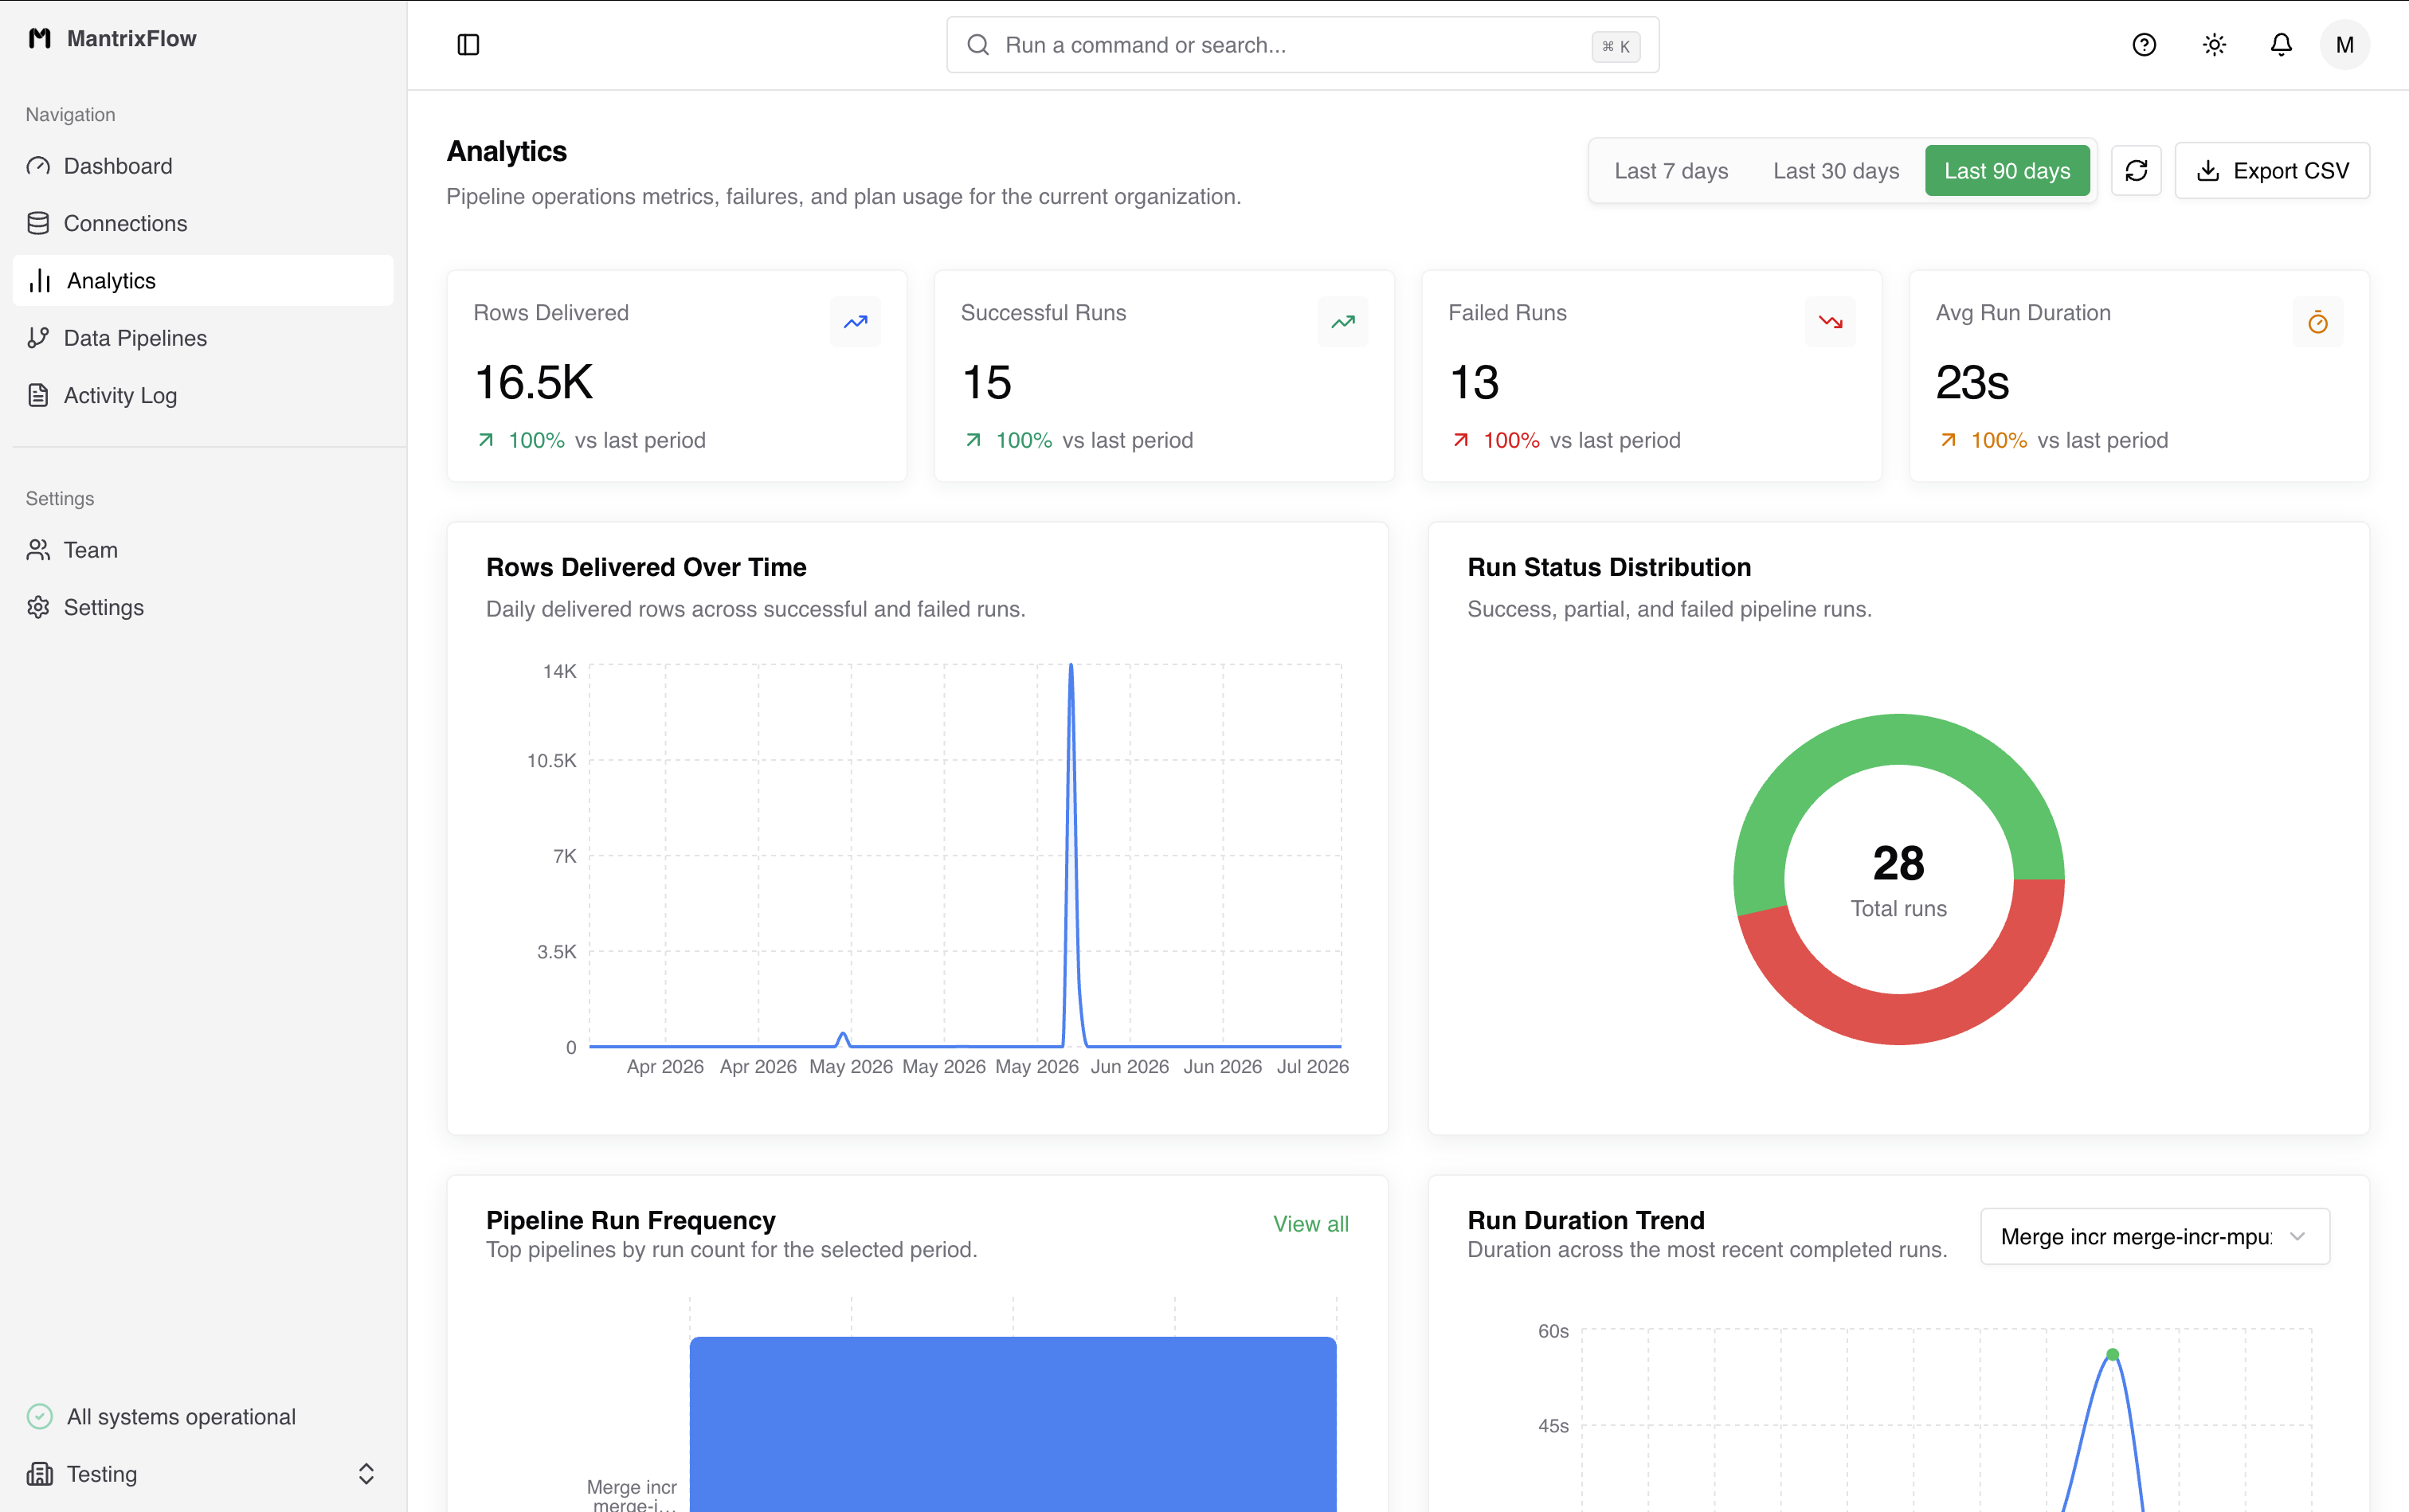
Task: Click the 16.5K rows delivered value
Action: point(534,382)
